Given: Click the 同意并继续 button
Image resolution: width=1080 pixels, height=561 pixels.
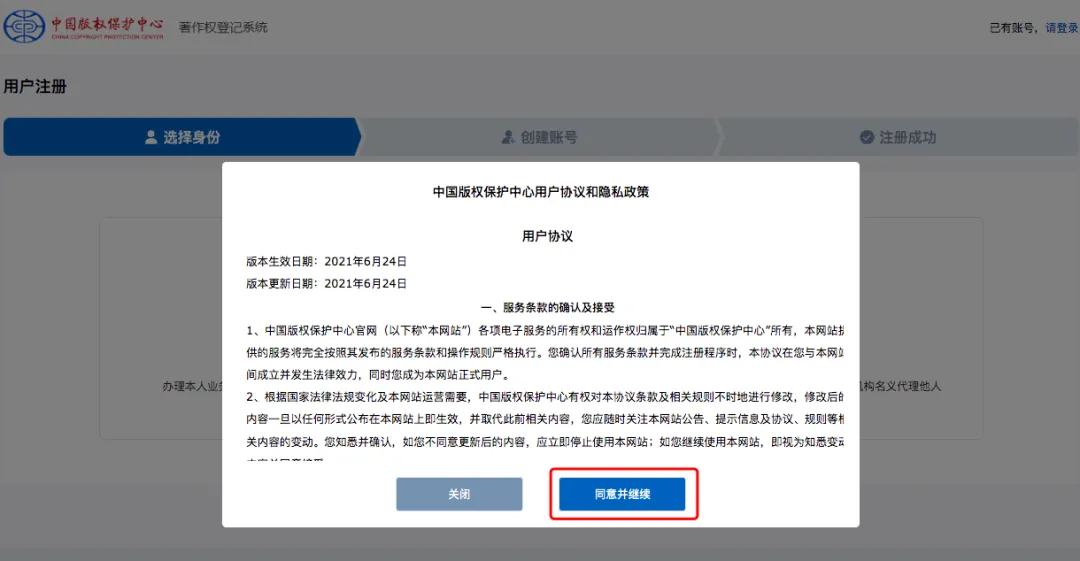Looking at the screenshot, I should tap(622, 494).
